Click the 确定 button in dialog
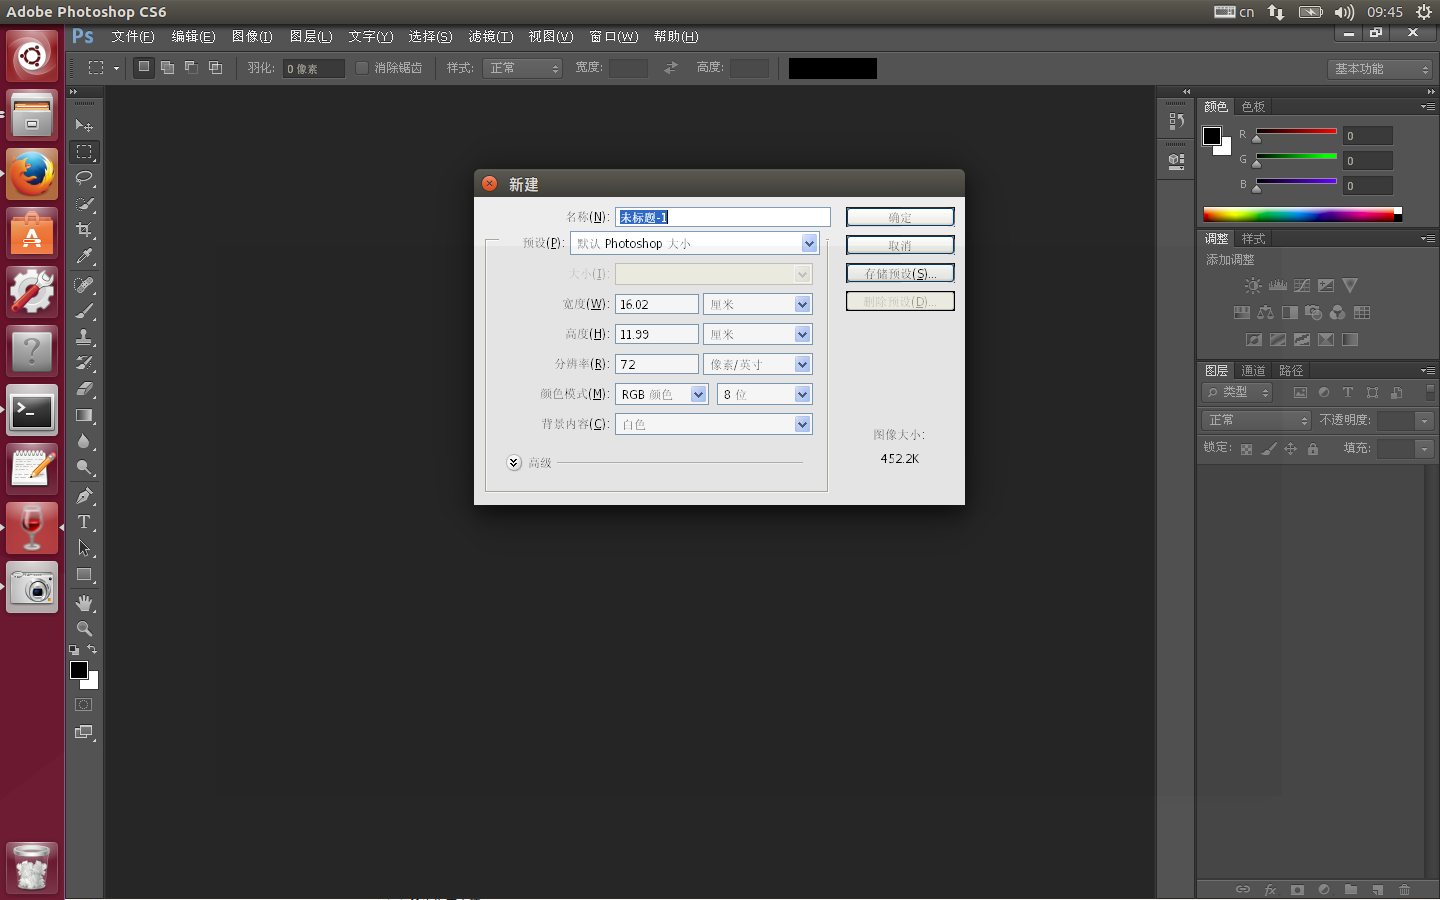The height and width of the screenshot is (900, 1440). click(x=900, y=217)
